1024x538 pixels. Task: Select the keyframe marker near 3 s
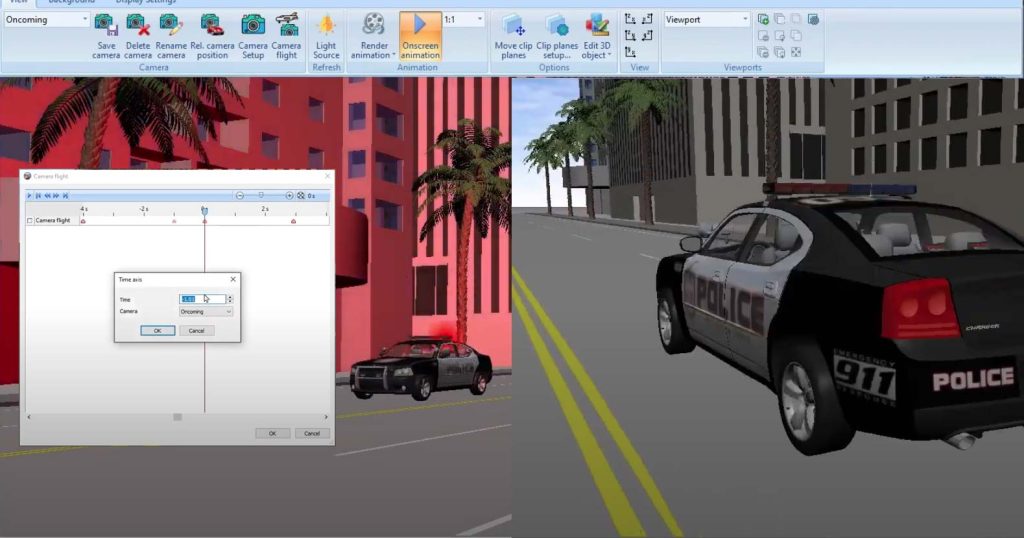click(x=293, y=221)
